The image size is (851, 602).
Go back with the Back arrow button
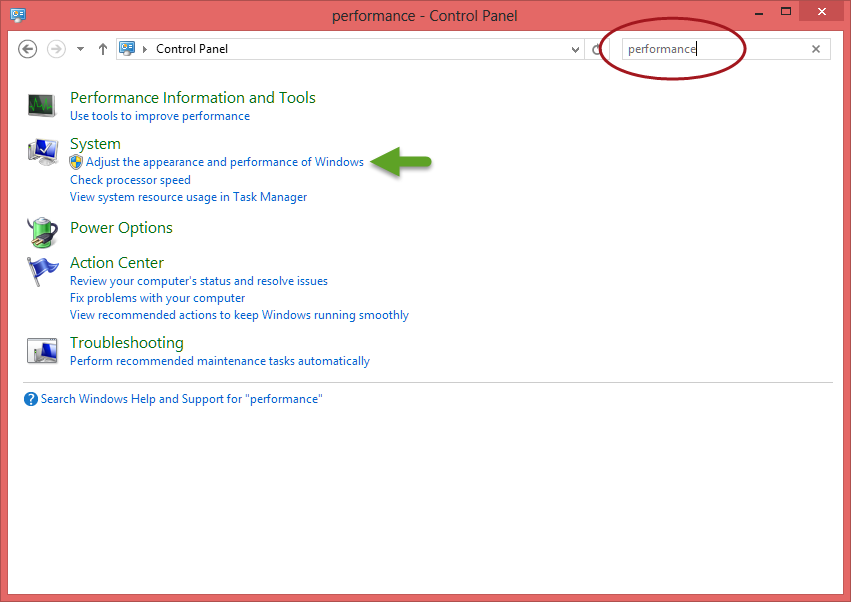point(27,49)
